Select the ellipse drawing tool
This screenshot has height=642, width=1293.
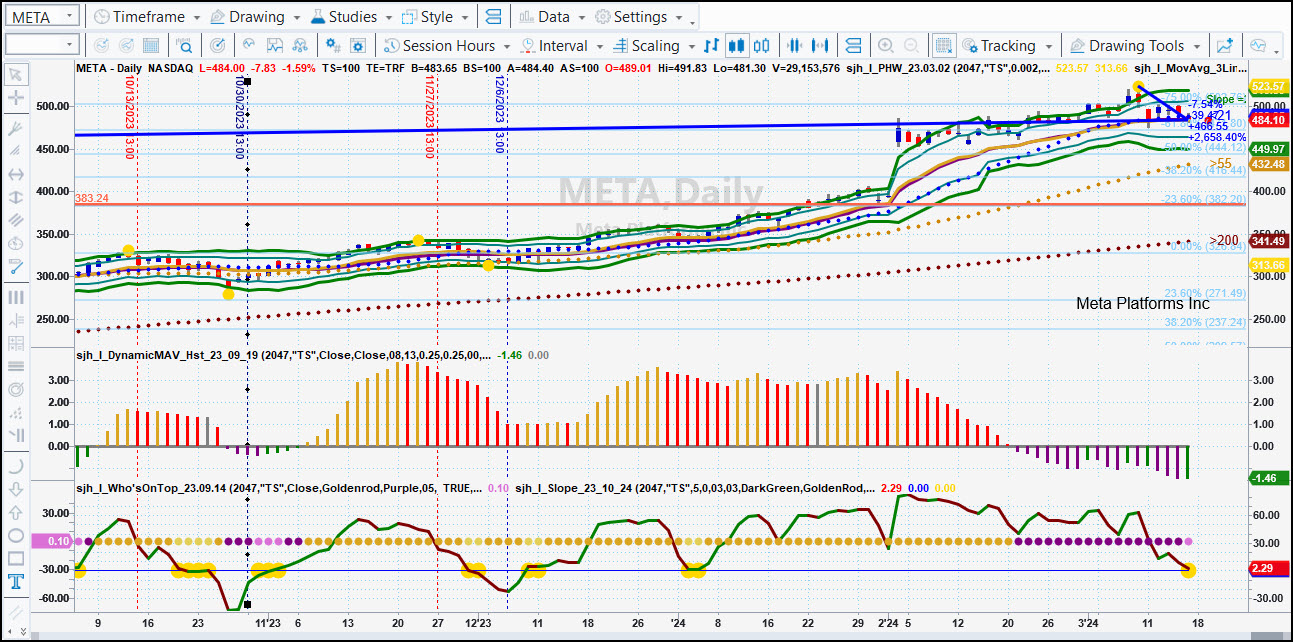point(16,535)
